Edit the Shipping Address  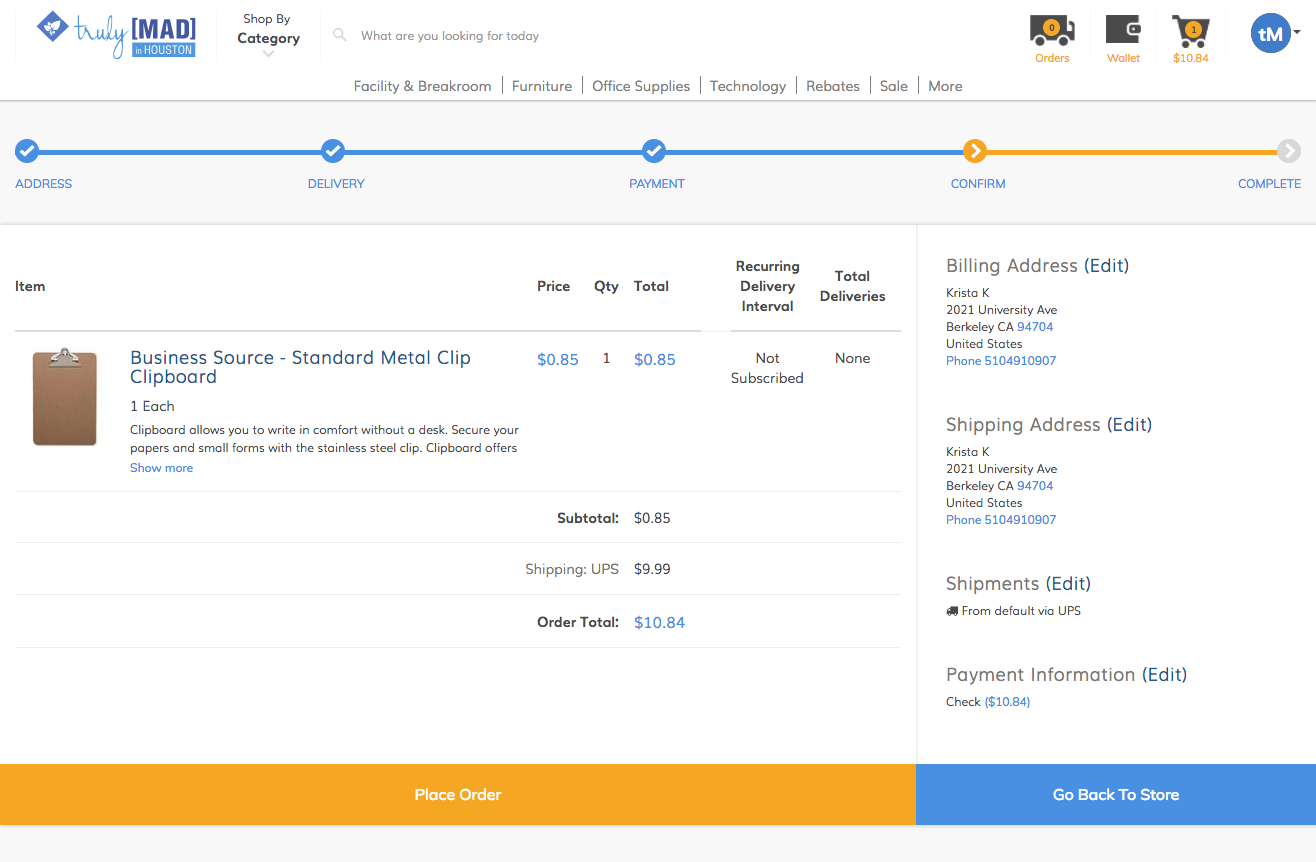[1129, 424]
